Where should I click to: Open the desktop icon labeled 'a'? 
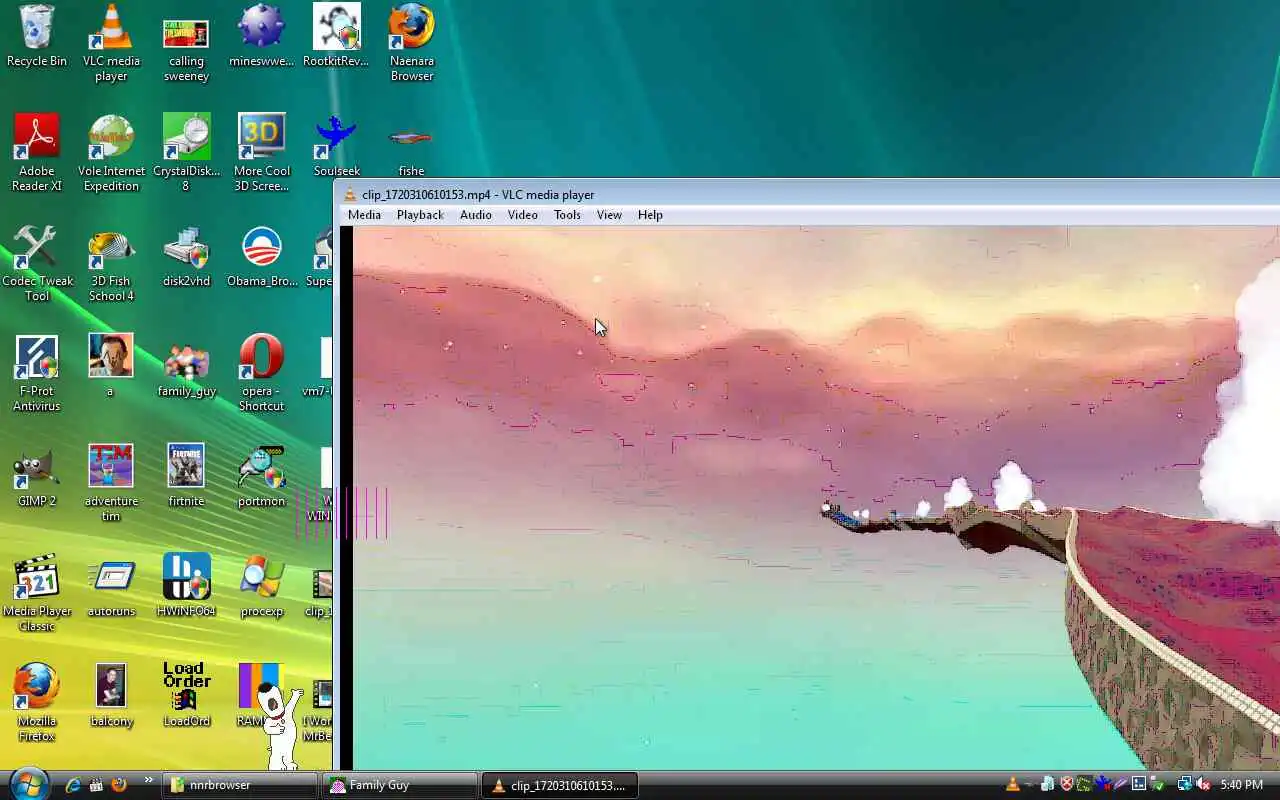pos(111,367)
